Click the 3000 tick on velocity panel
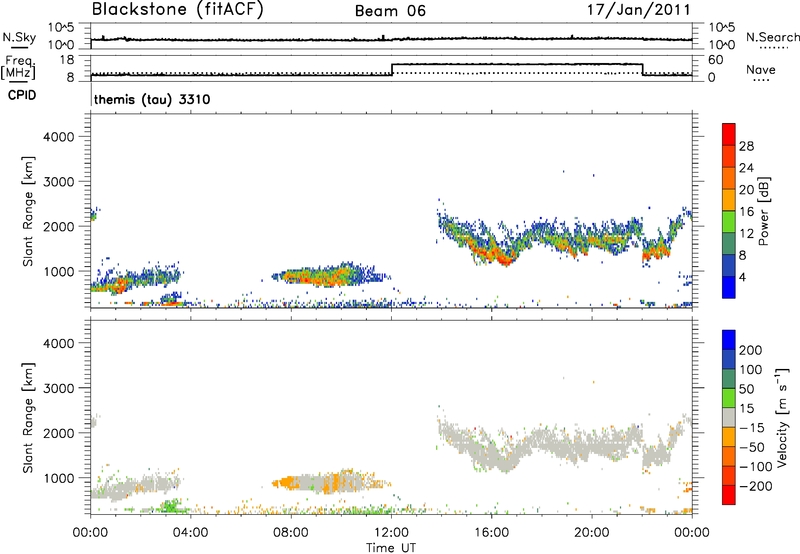800x554 pixels. point(58,388)
